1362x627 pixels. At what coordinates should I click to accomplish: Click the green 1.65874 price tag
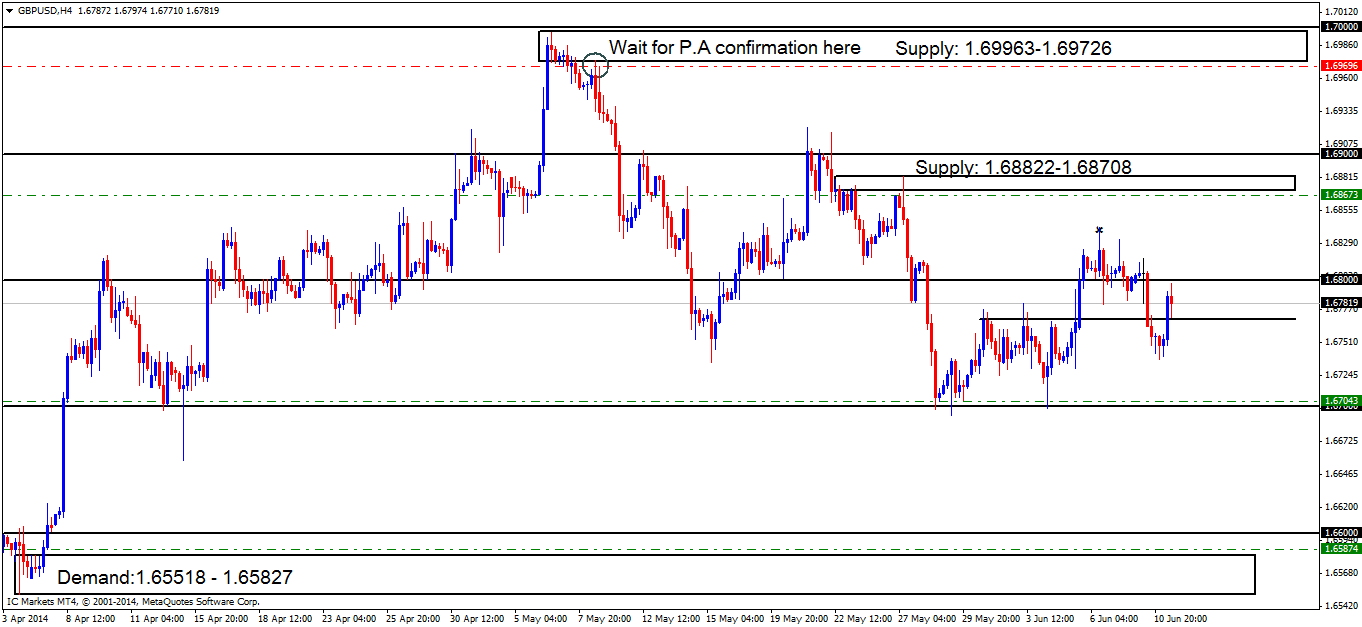[x=1340, y=549]
